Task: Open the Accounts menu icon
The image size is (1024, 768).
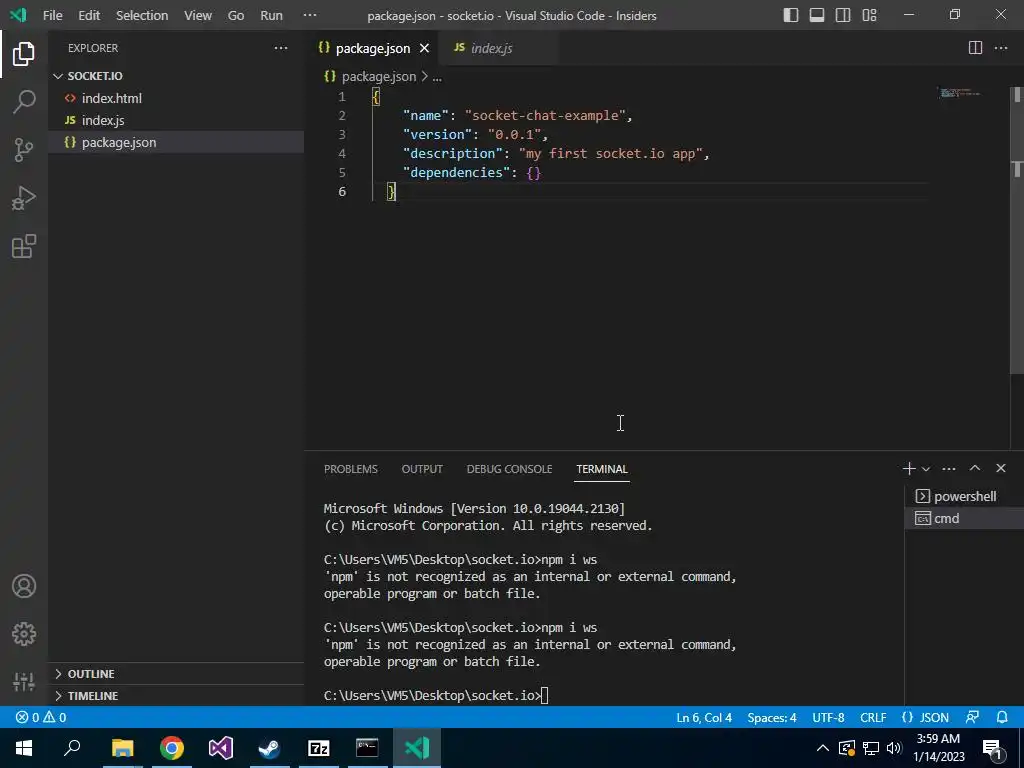Action: [24, 586]
